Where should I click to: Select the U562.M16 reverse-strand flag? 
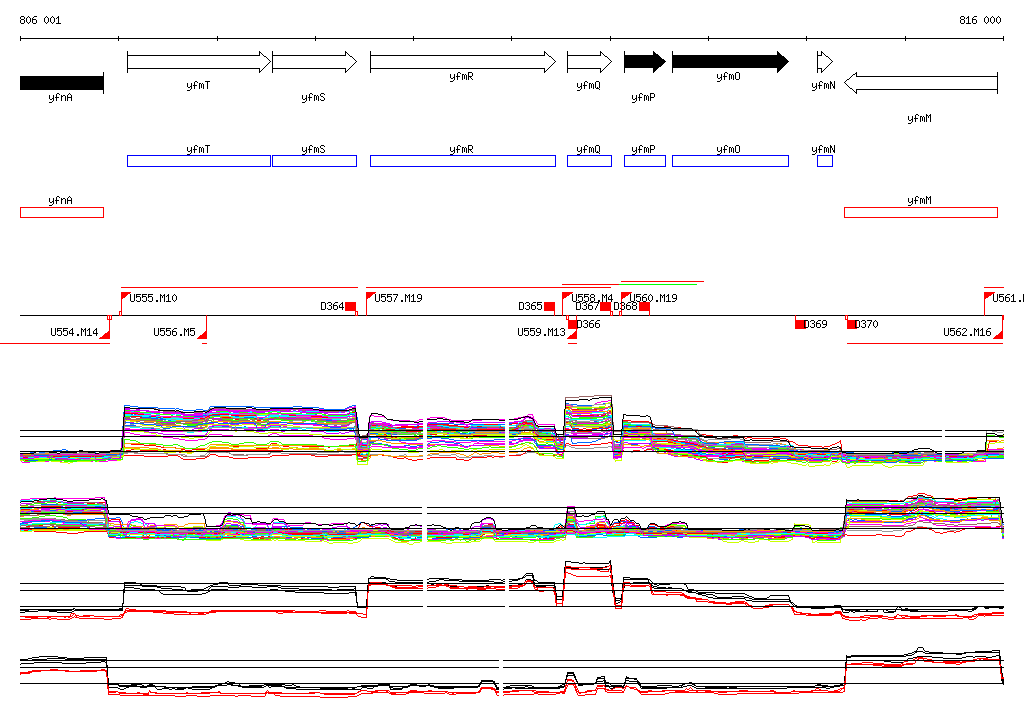tap(998, 334)
